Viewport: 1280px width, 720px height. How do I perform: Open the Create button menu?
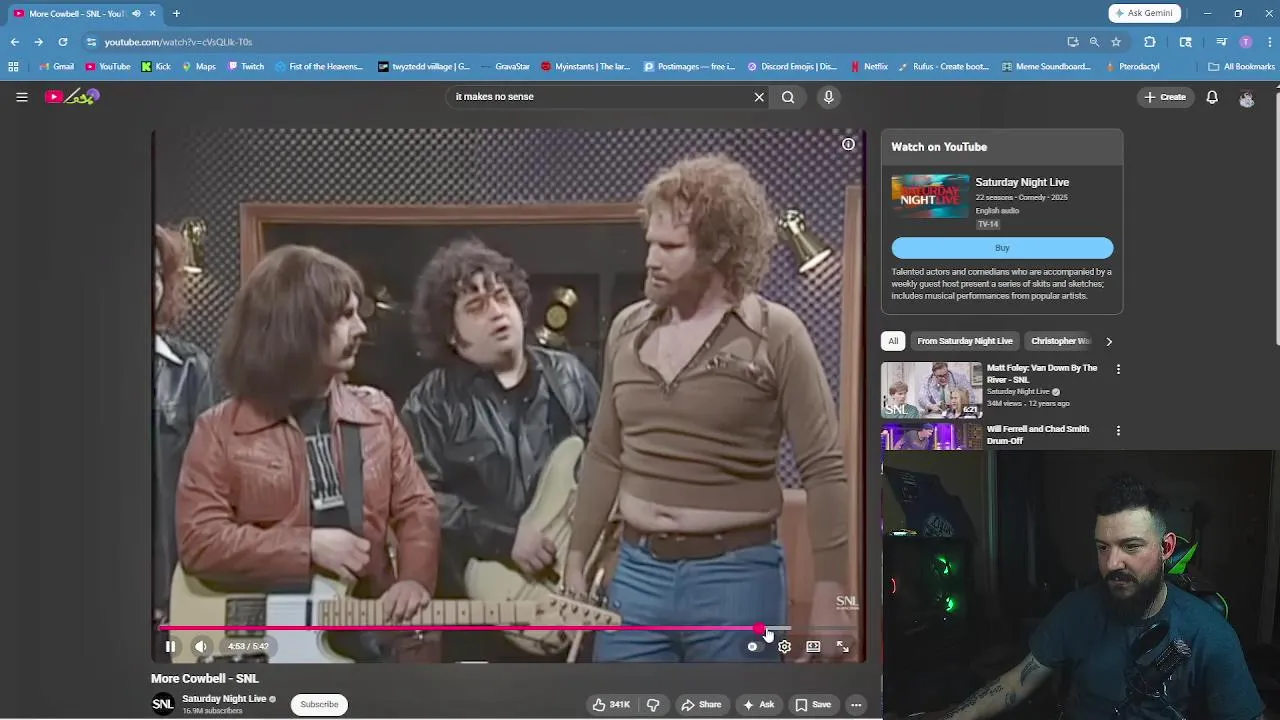1165,97
